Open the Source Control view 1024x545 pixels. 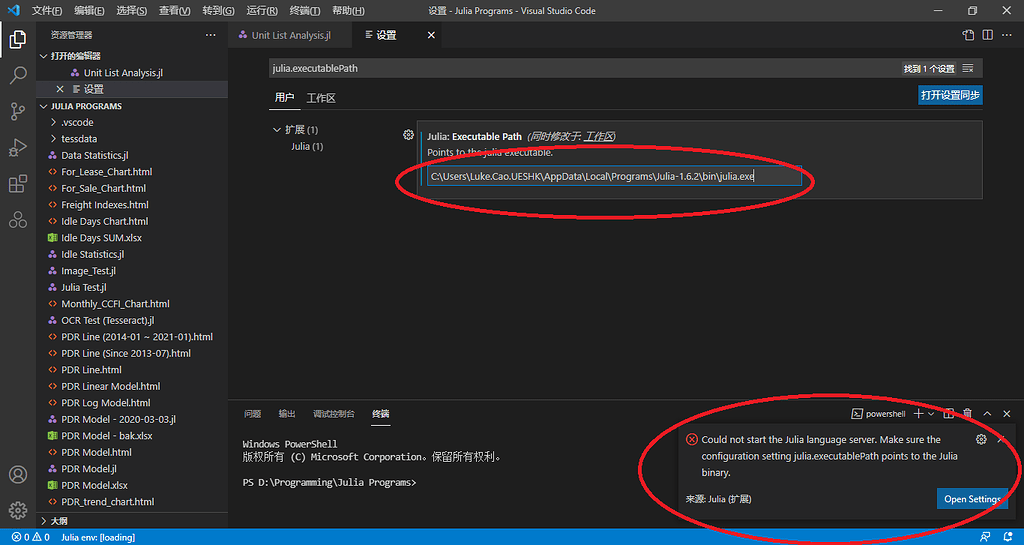point(18,111)
